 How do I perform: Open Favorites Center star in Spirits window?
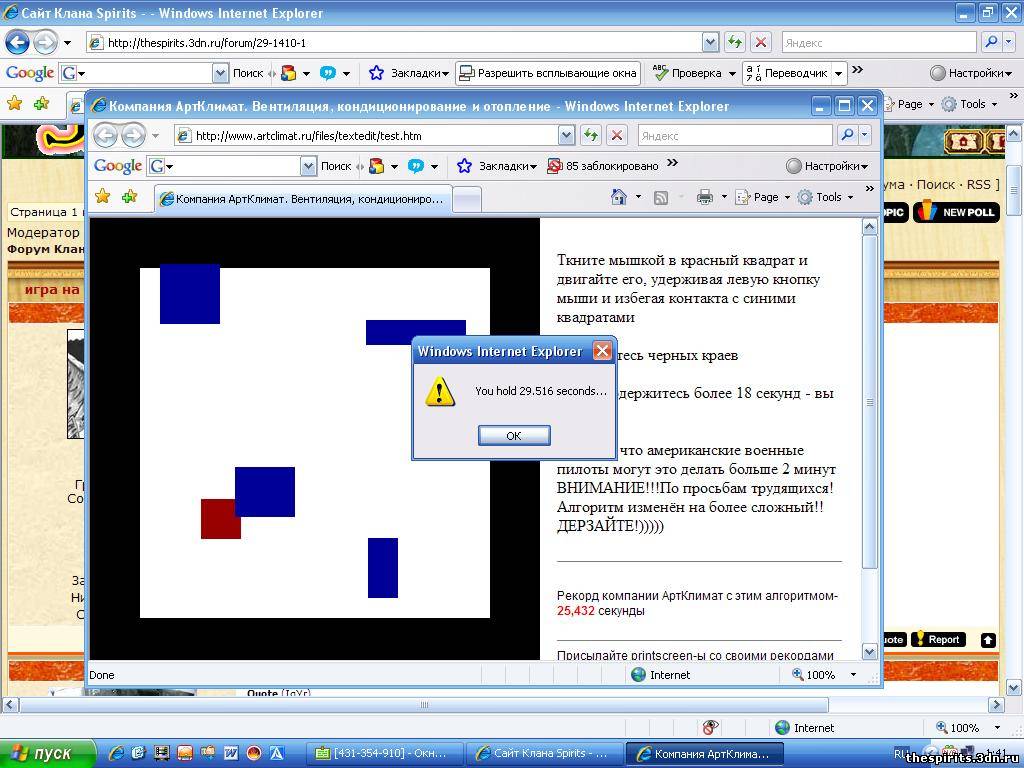[14, 103]
